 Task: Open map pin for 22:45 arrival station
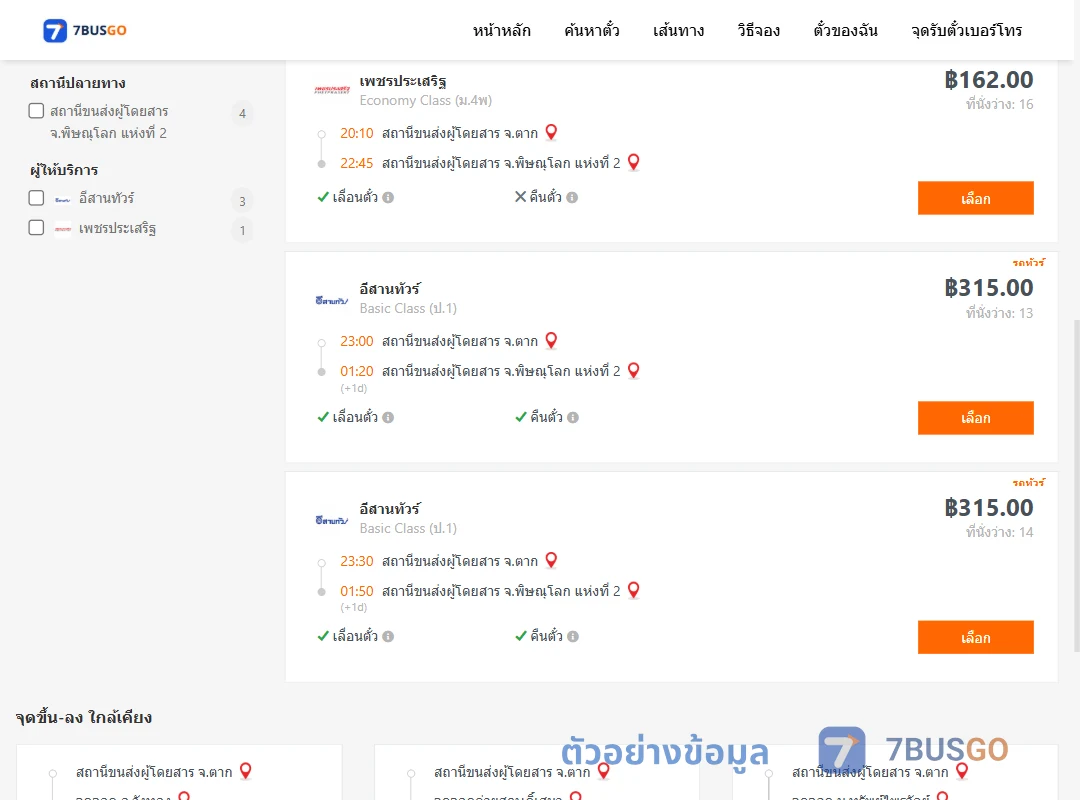(634, 162)
